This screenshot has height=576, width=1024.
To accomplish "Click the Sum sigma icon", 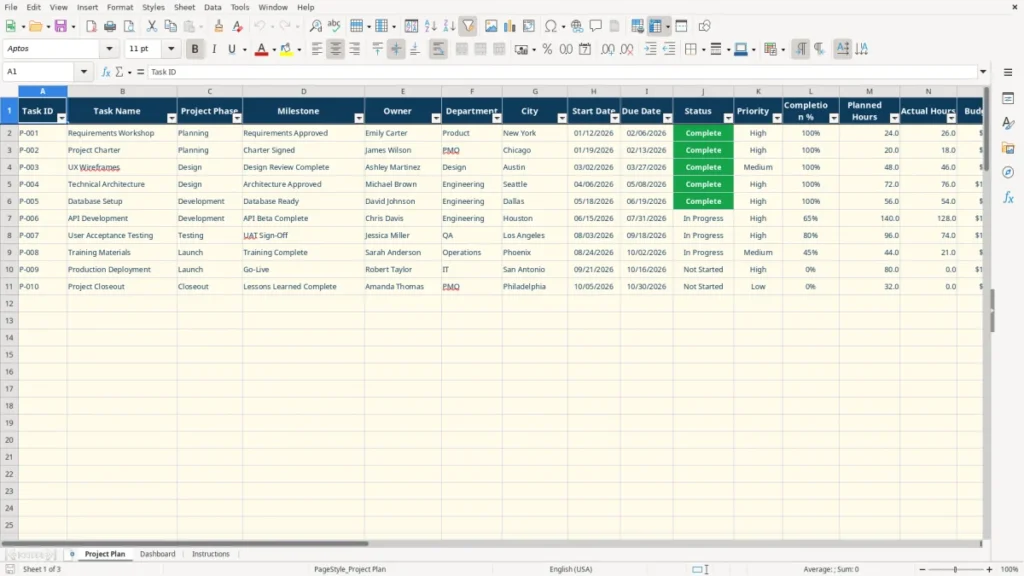I will click(119, 72).
